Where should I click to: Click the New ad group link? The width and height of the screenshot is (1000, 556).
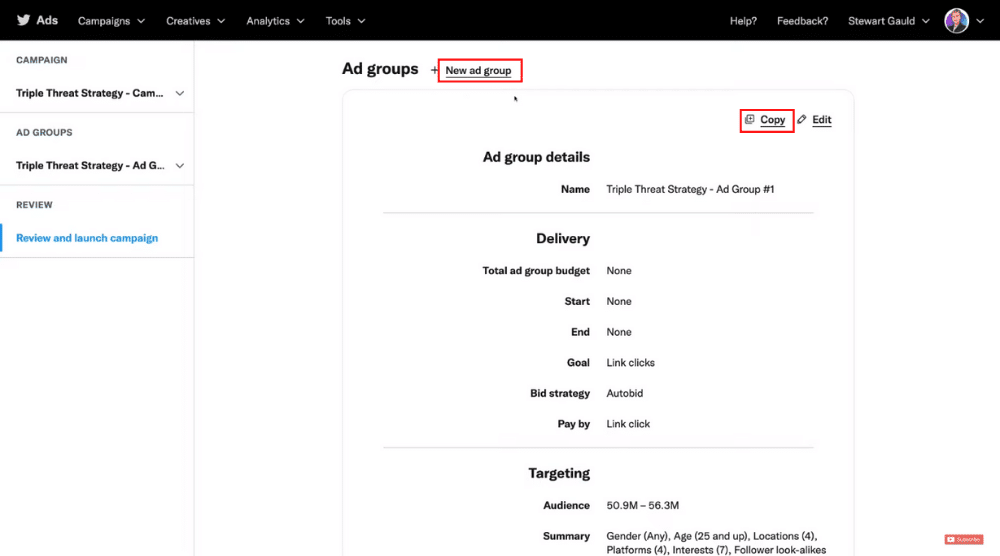(x=478, y=71)
